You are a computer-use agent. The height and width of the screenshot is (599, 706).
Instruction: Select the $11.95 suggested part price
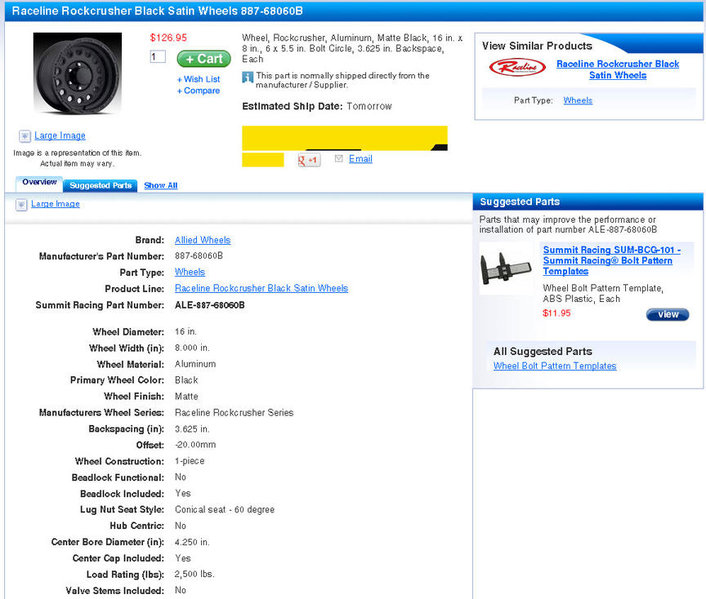coord(557,313)
